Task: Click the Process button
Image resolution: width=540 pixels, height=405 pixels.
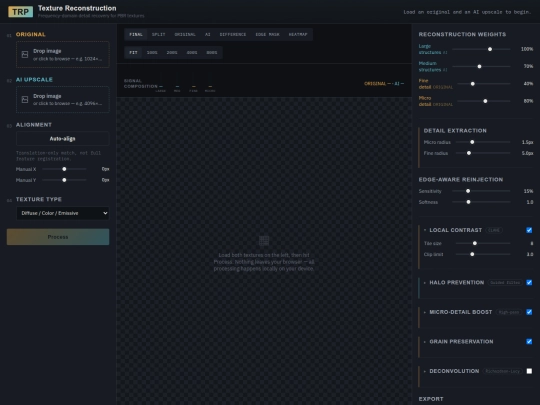Action: [x=58, y=237]
